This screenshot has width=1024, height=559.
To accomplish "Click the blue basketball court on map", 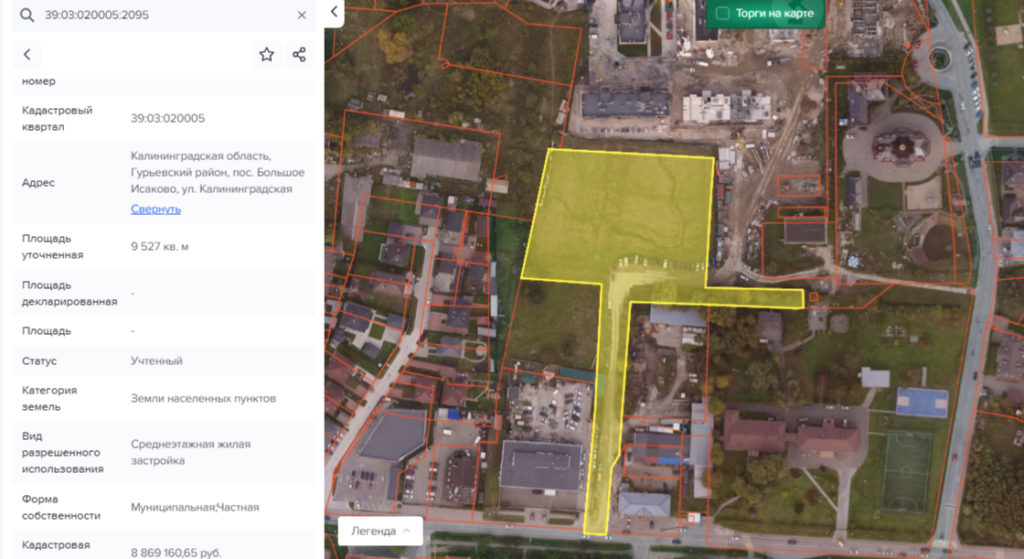I will coord(921,402).
